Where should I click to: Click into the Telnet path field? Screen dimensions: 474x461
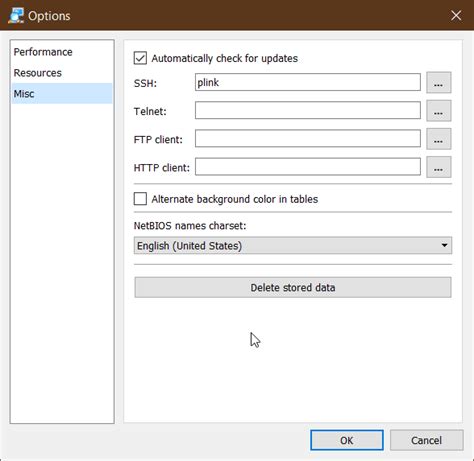tap(308, 111)
